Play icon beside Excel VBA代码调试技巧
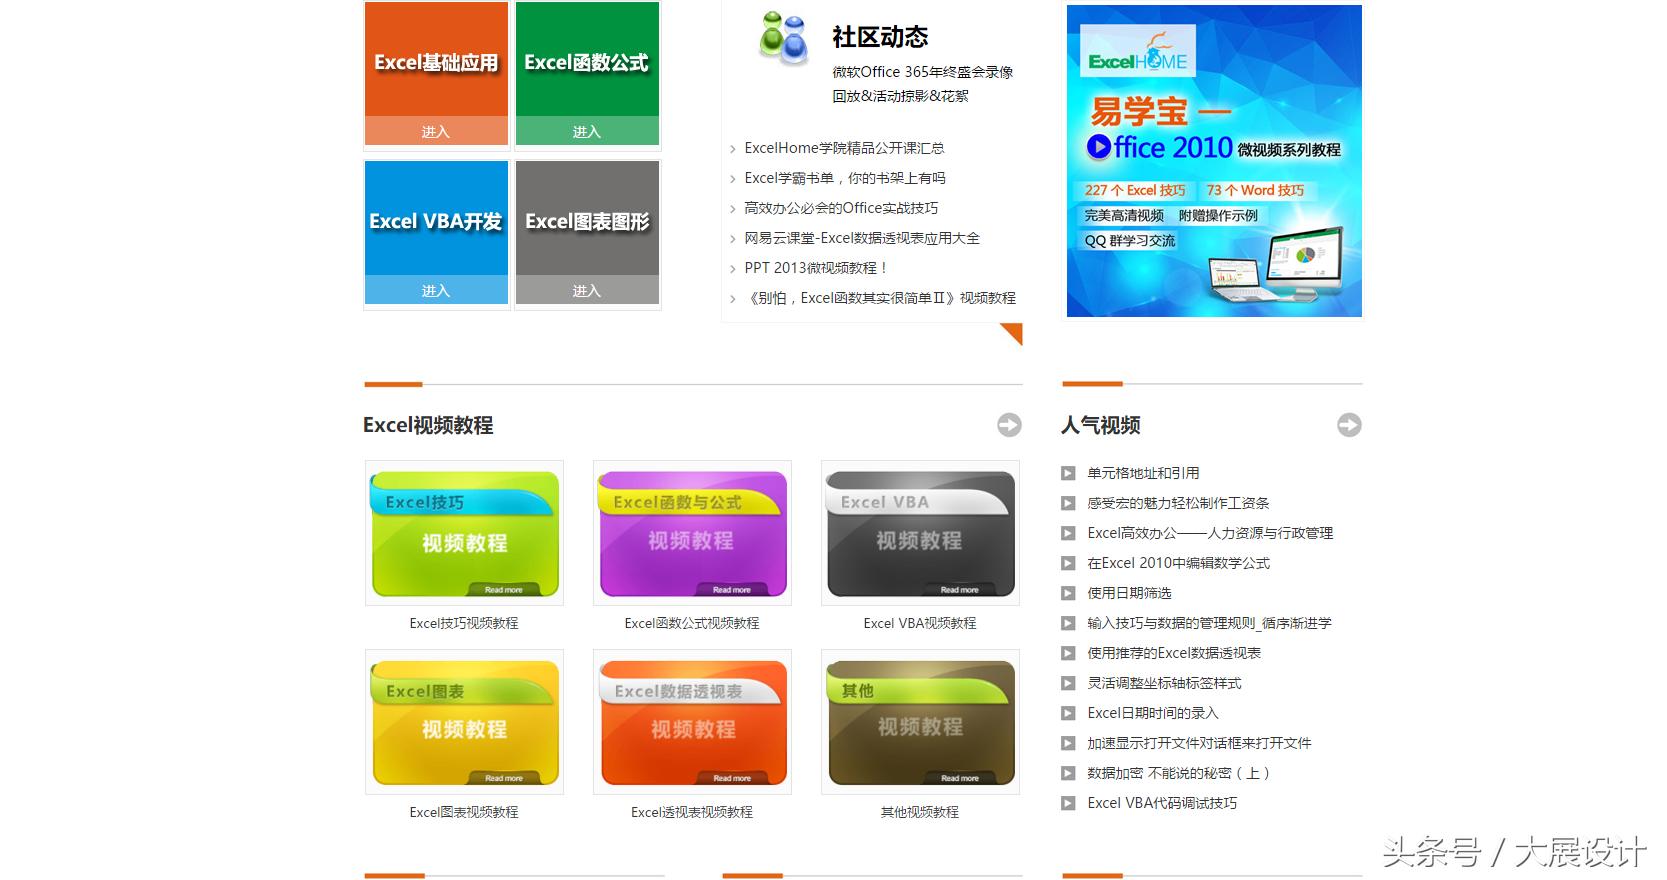The height and width of the screenshot is (880, 1667). tap(1068, 803)
